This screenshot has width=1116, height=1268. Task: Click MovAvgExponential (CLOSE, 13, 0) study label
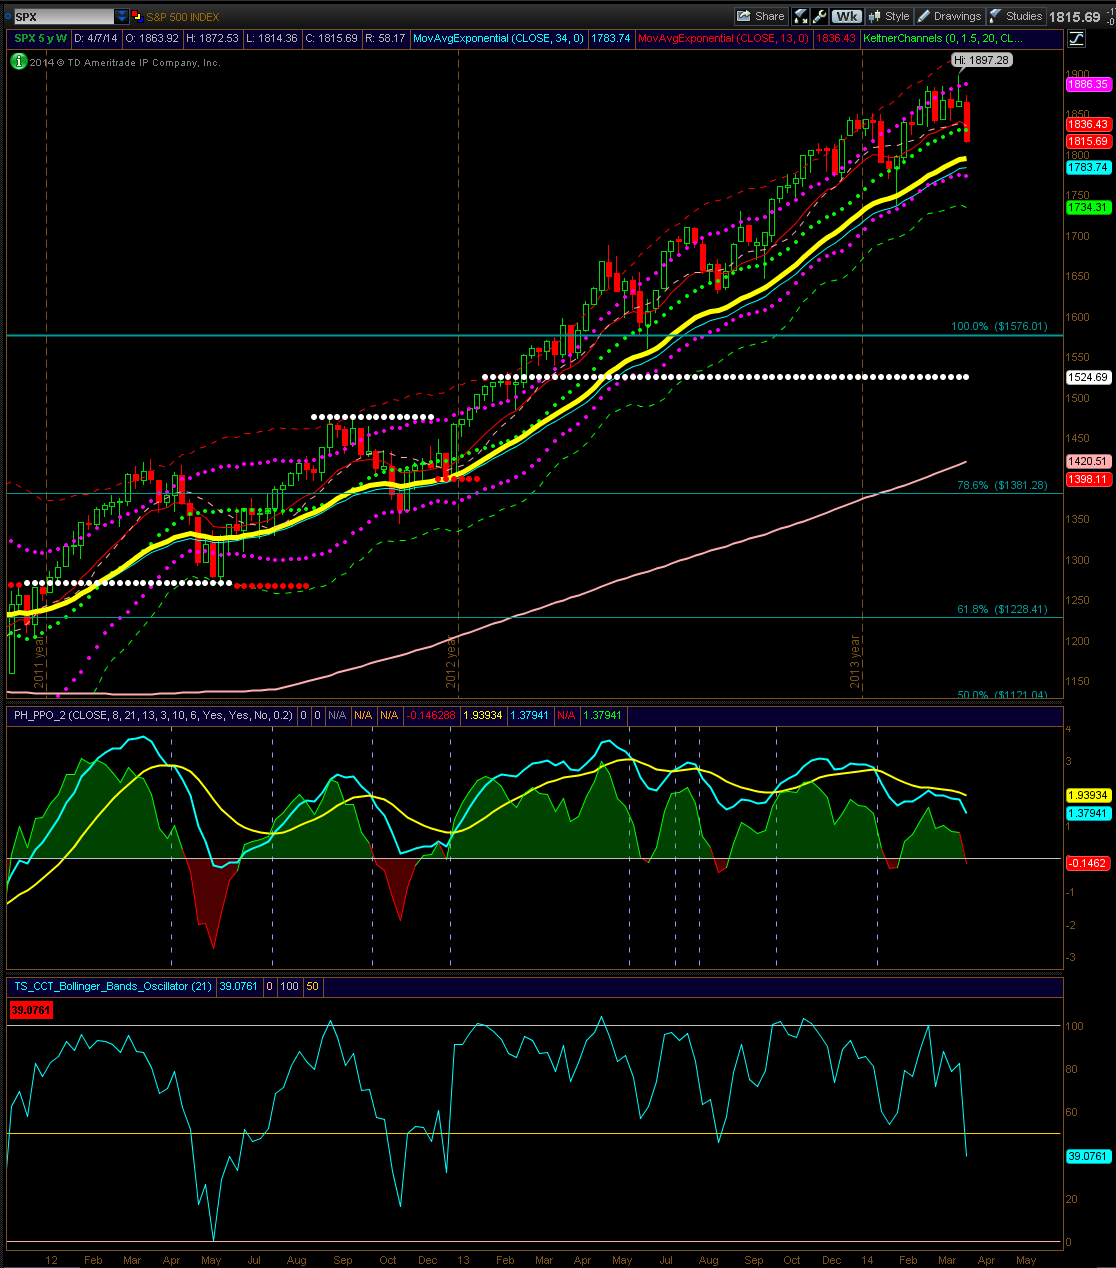[723, 38]
